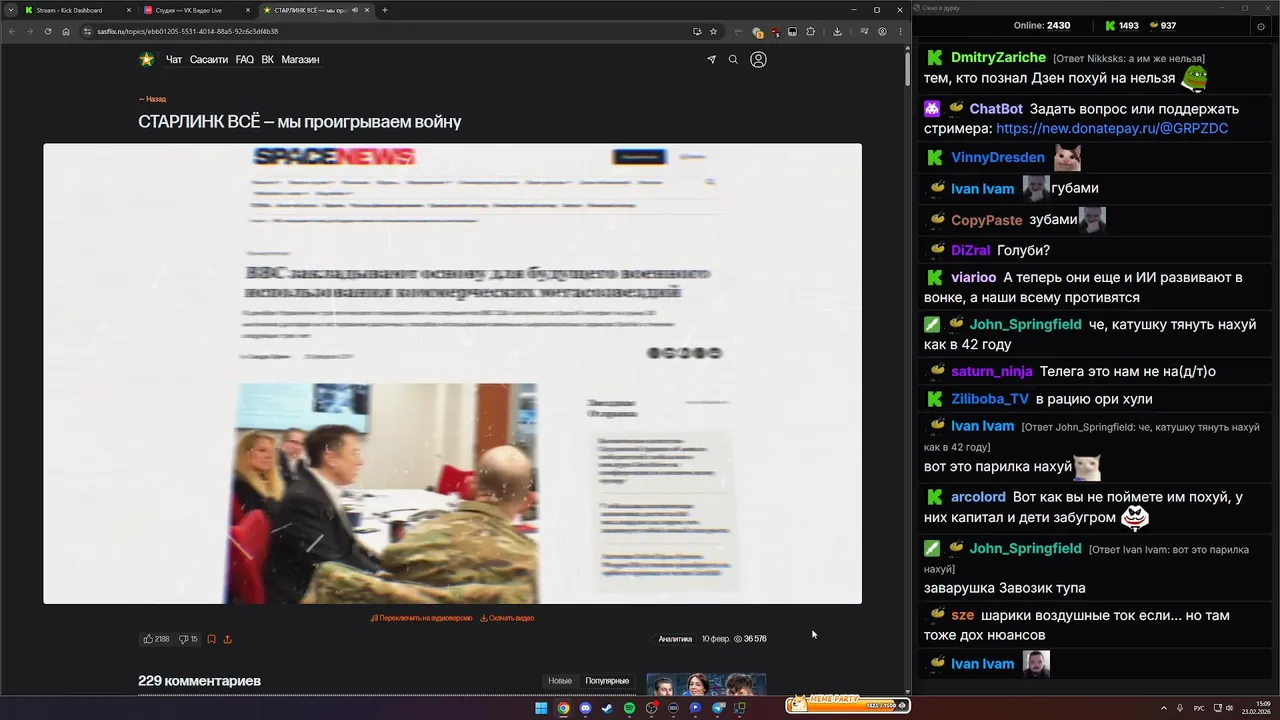Image resolution: width=1280 pixels, height=720 pixels.
Task: Switch input language РУС in tray
Action: 1199,708
